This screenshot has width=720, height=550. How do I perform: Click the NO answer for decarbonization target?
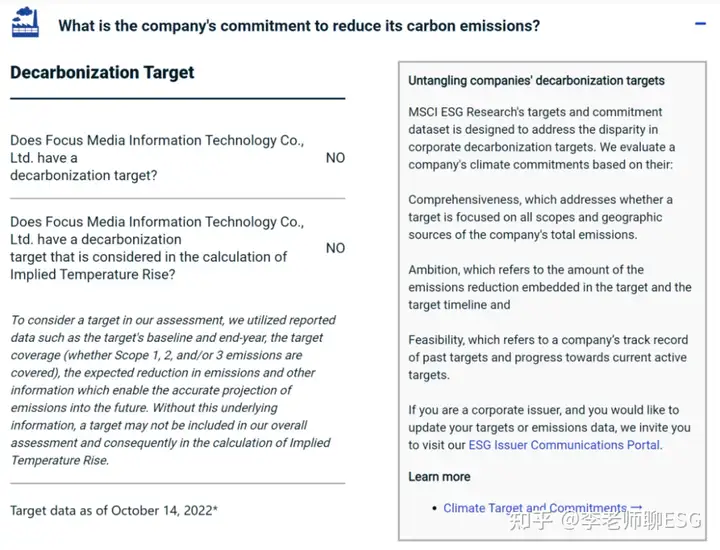[x=335, y=158]
